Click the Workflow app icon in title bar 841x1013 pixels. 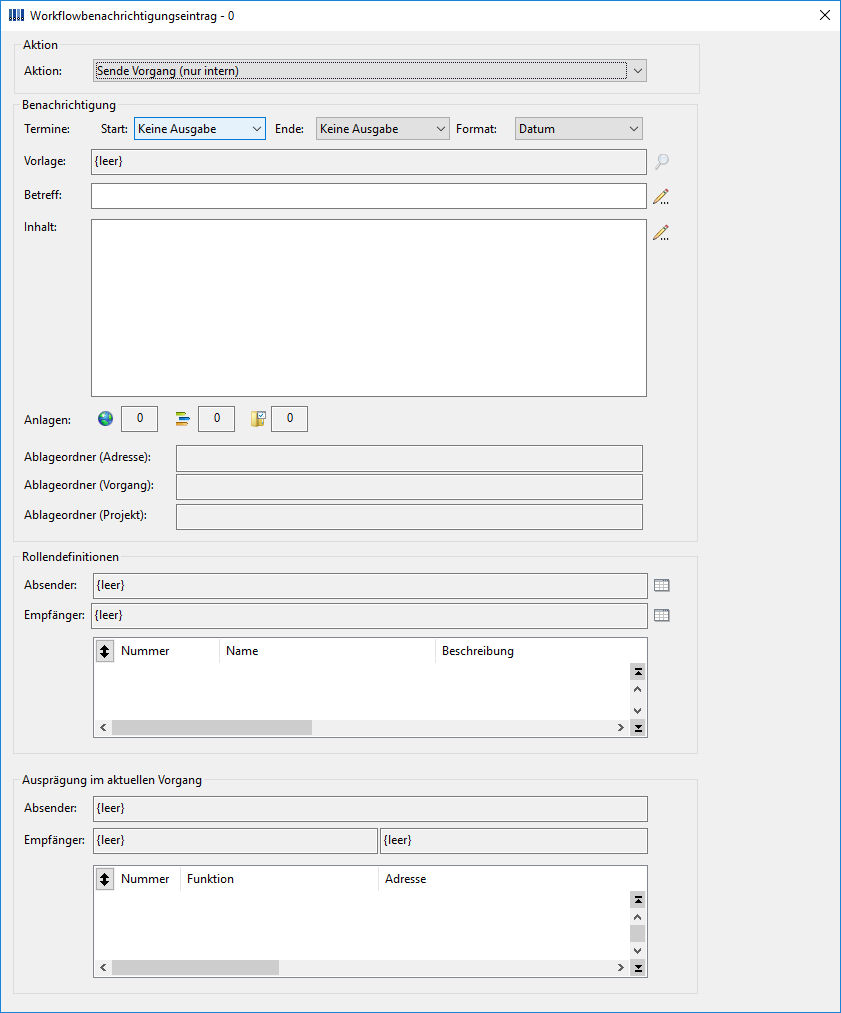16,15
